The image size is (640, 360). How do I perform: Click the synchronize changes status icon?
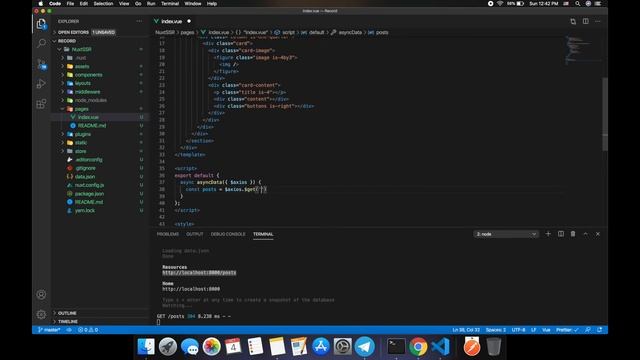coord(69,330)
